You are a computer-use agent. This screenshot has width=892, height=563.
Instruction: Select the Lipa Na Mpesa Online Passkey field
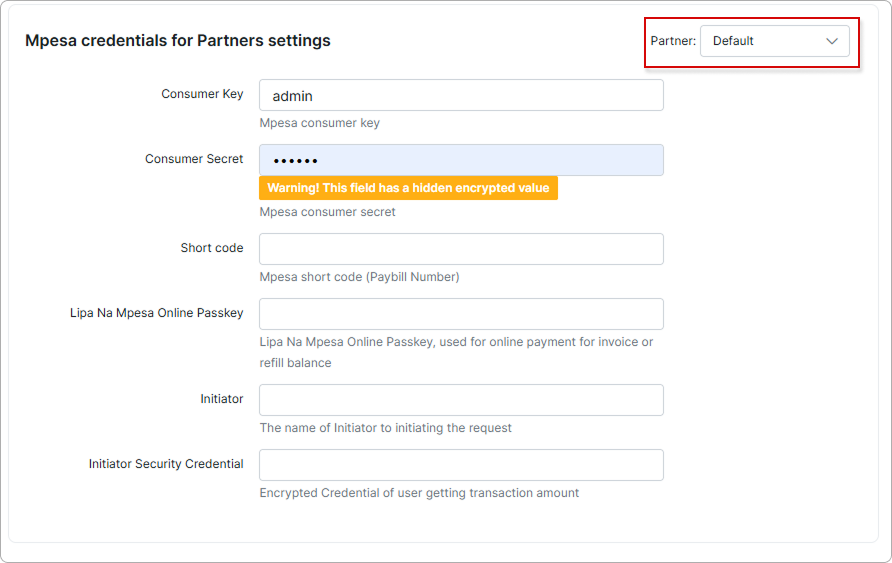(461, 314)
